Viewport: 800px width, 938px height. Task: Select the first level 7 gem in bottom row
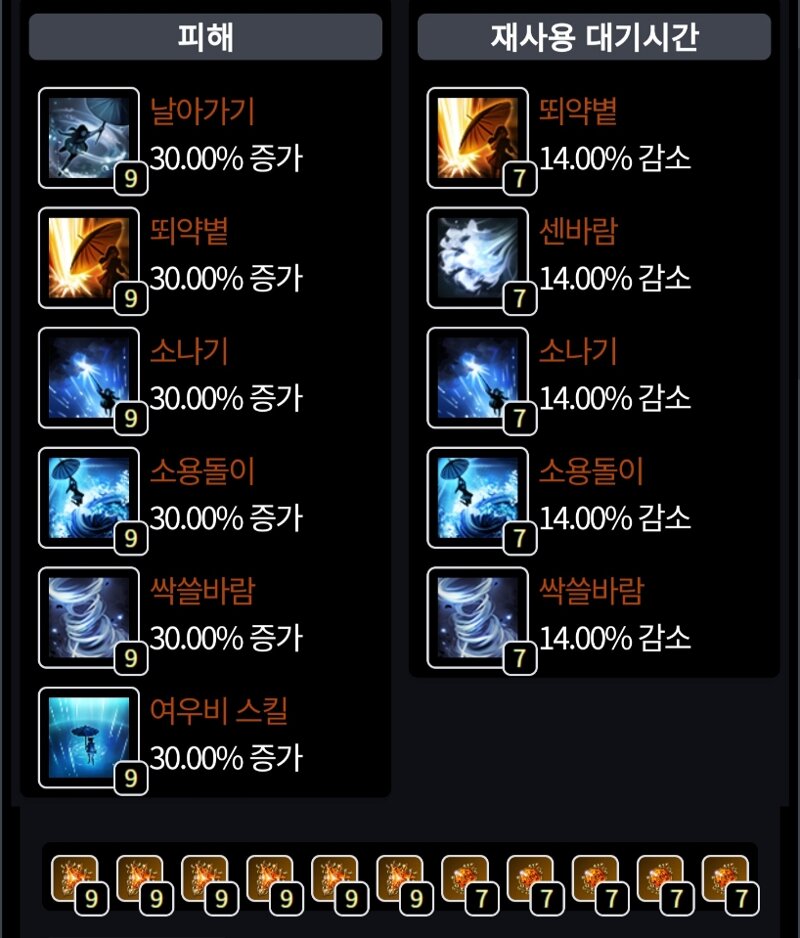pyautogui.click(x=469, y=884)
